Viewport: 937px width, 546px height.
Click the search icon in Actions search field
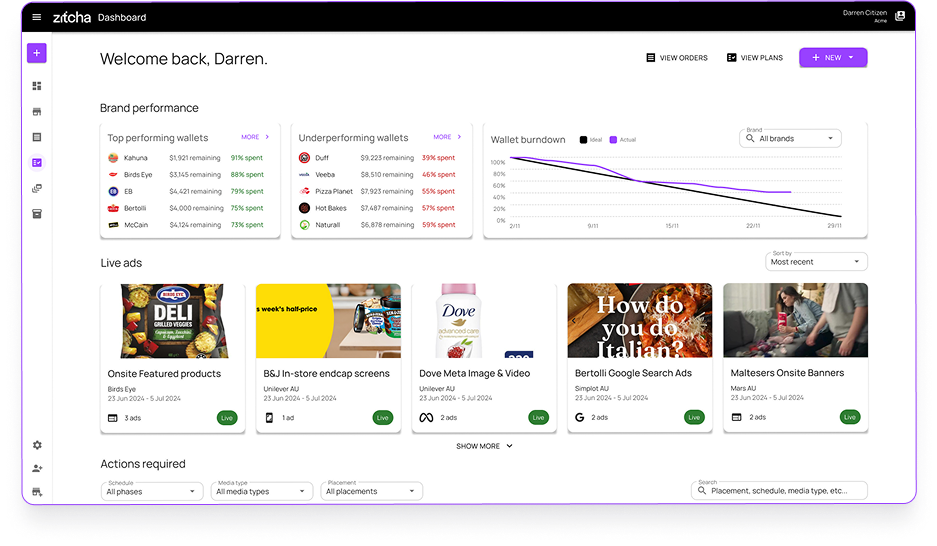[702, 490]
